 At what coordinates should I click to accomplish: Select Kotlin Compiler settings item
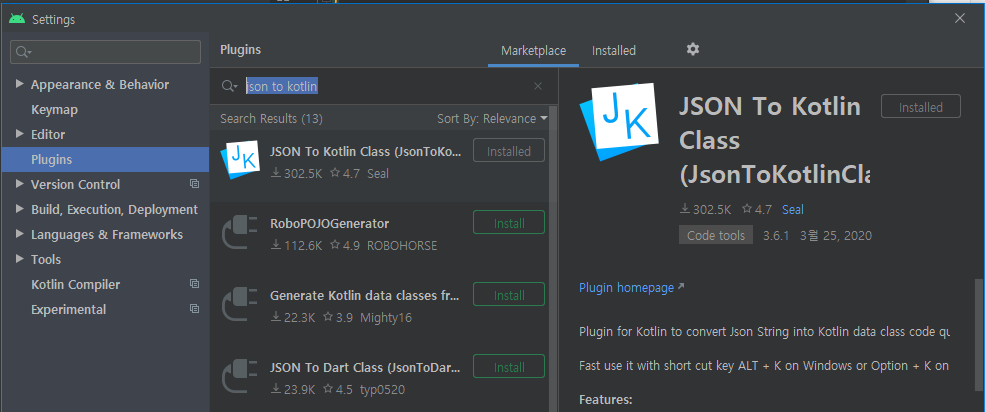pyautogui.click(x=75, y=285)
